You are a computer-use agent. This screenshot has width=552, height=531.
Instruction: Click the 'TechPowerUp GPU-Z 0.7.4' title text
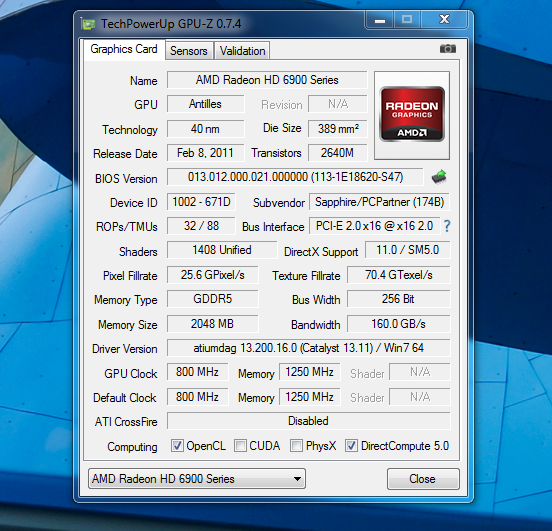171,24
